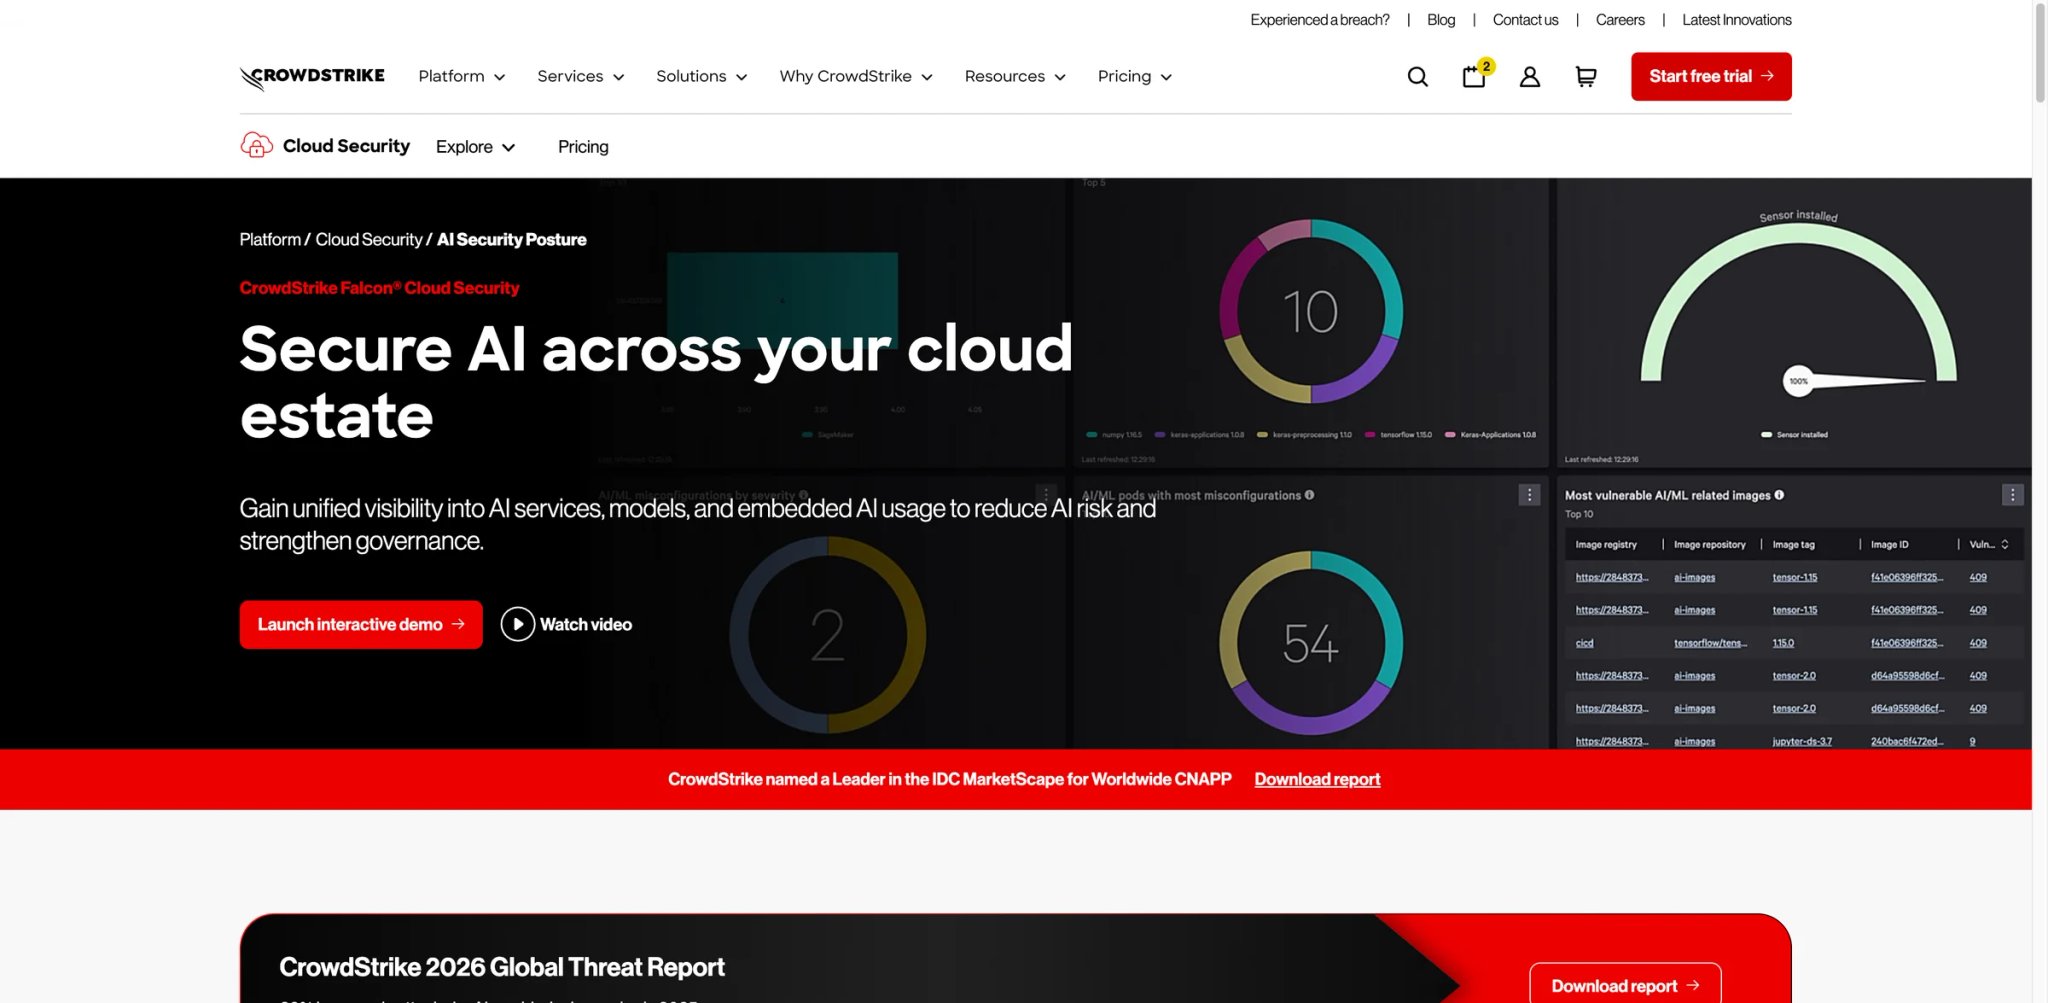Open the Most vulnerable images widget three-dot menu
2048x1003 pixels.
pos(2012,495)
